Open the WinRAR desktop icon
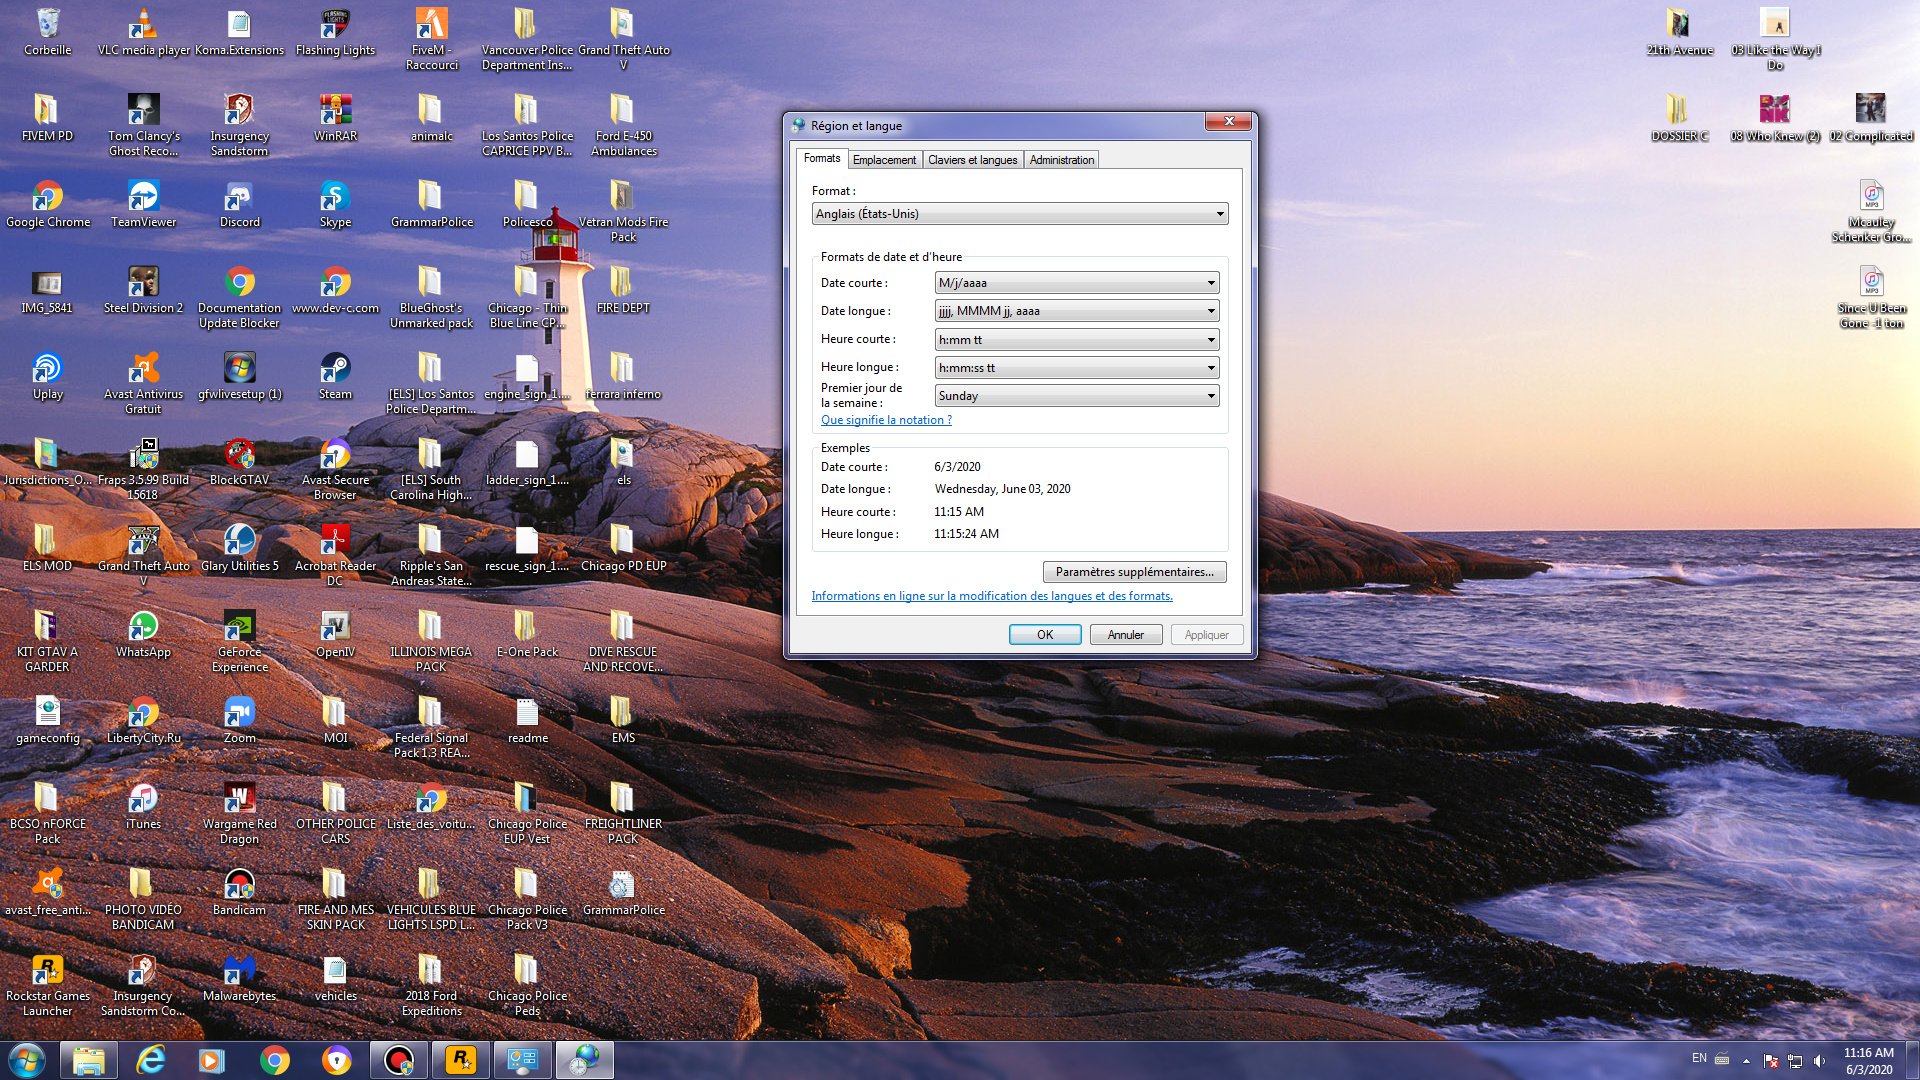The height and width of the screenshot is (1080, 1920). click(x=335, y=111)
